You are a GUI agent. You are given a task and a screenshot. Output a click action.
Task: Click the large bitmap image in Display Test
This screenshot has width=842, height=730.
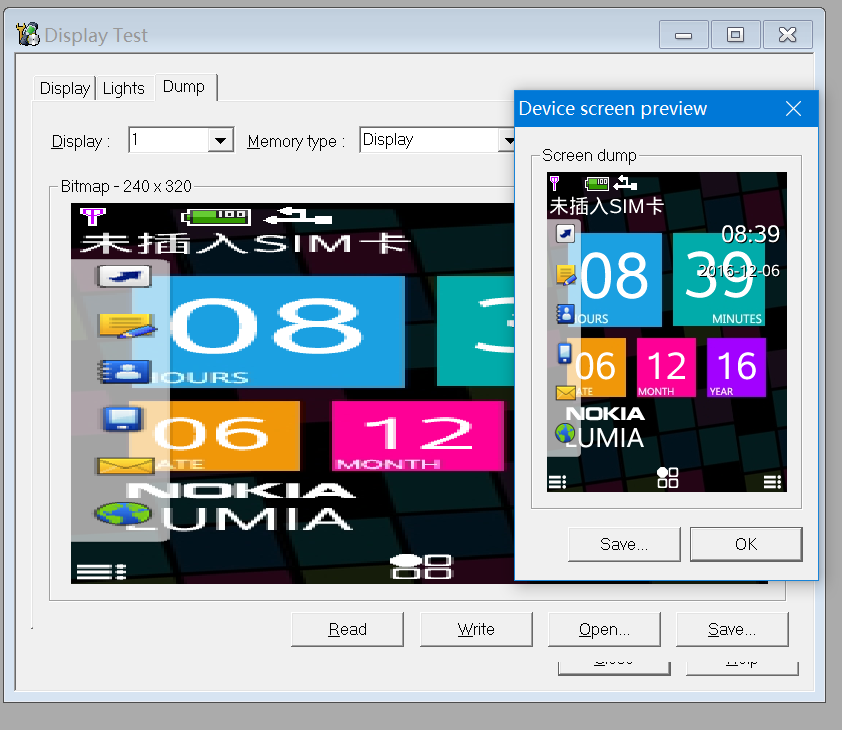pos(293,393)
